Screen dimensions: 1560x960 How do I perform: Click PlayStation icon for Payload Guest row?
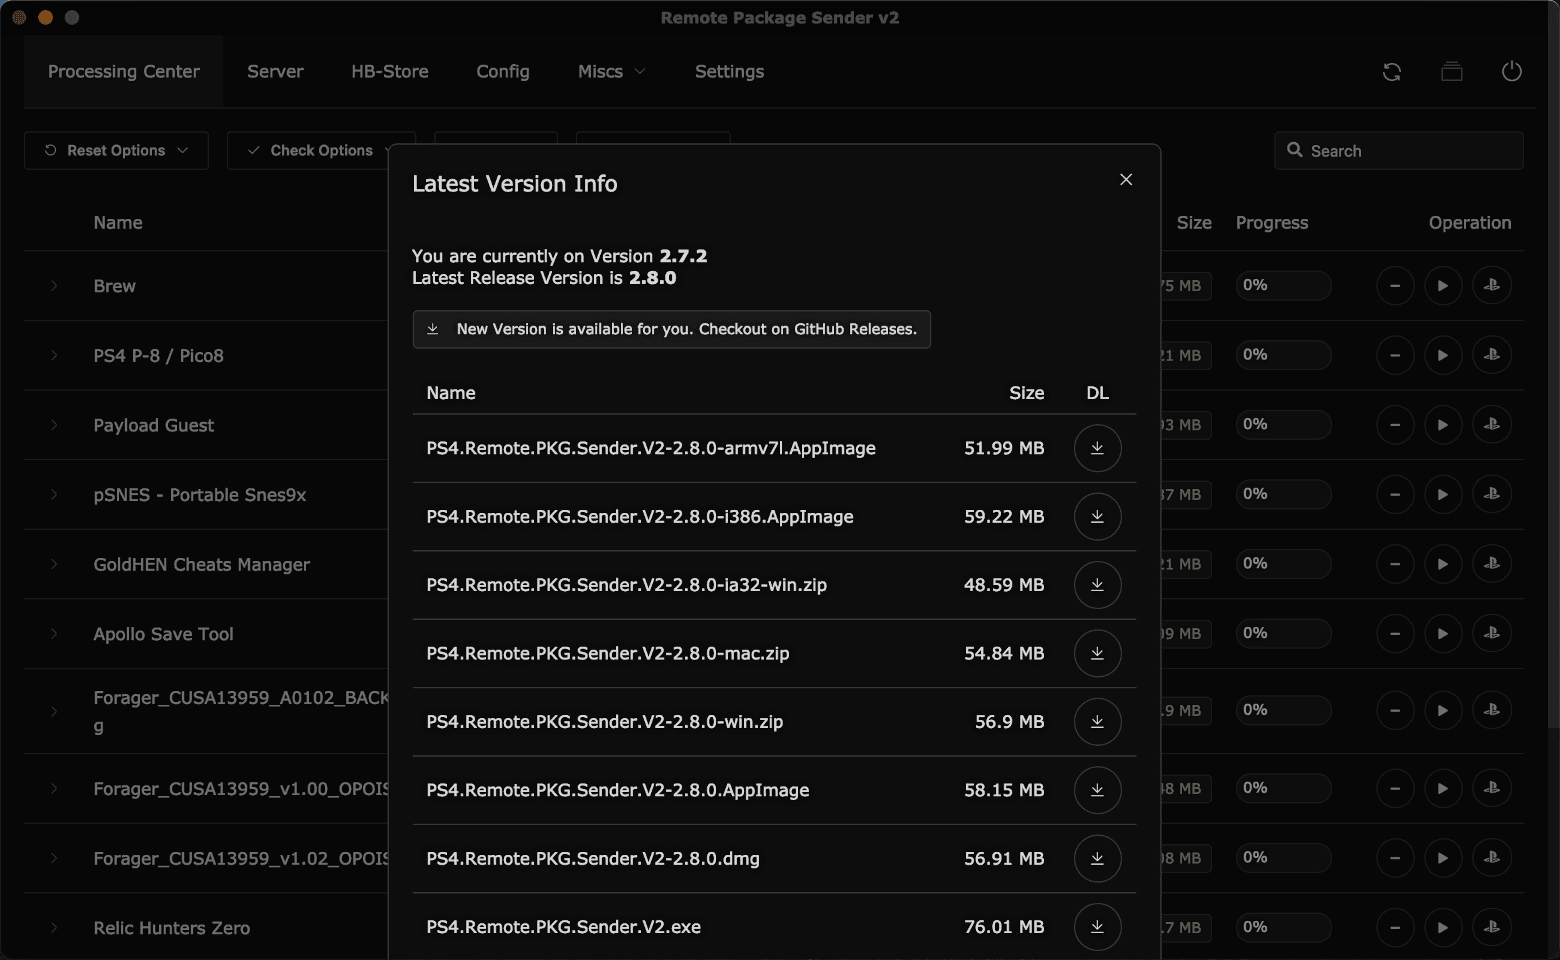tap(1491, 425)
